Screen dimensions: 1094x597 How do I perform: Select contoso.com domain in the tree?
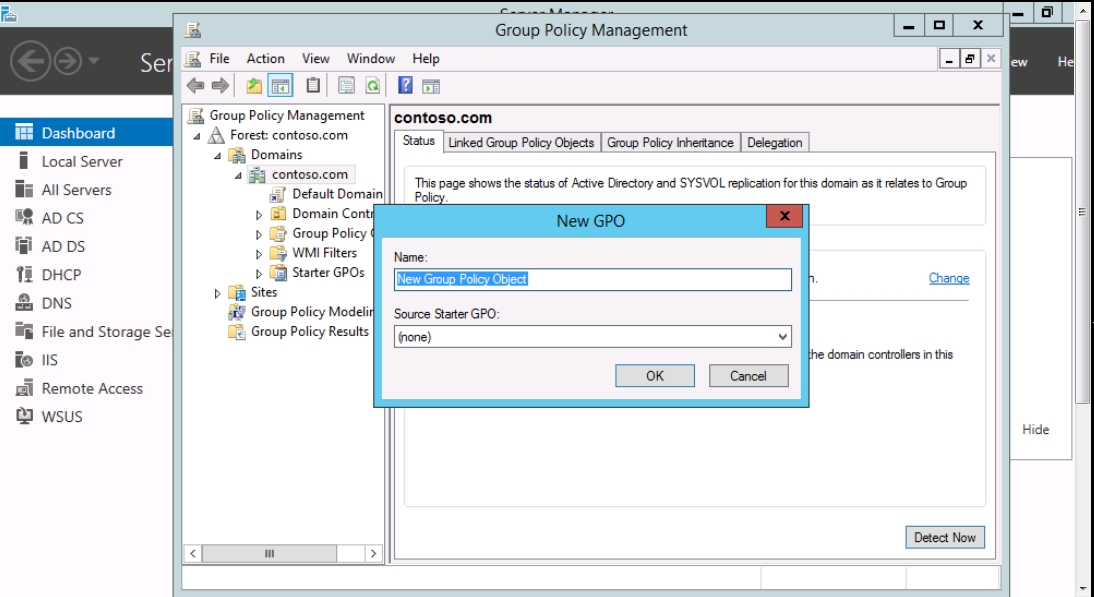click(x=310, y=174)
